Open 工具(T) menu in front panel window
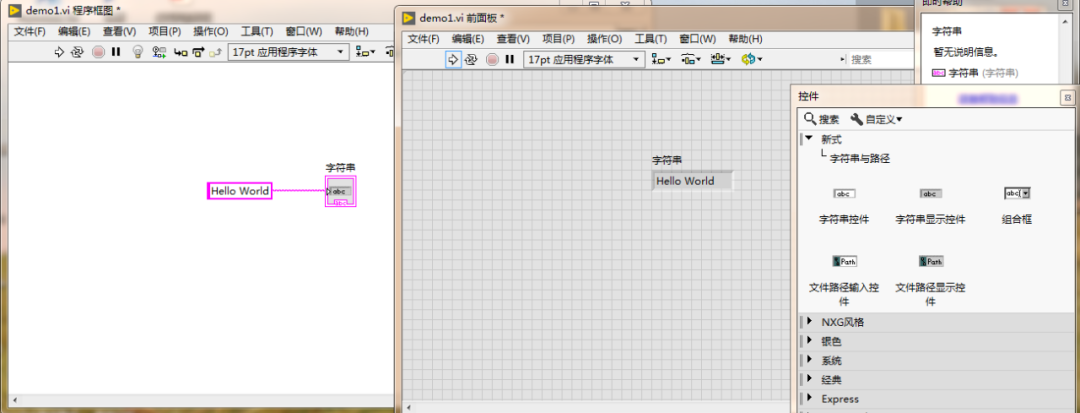Screen dimensions: 1080x413 [651, 39]
